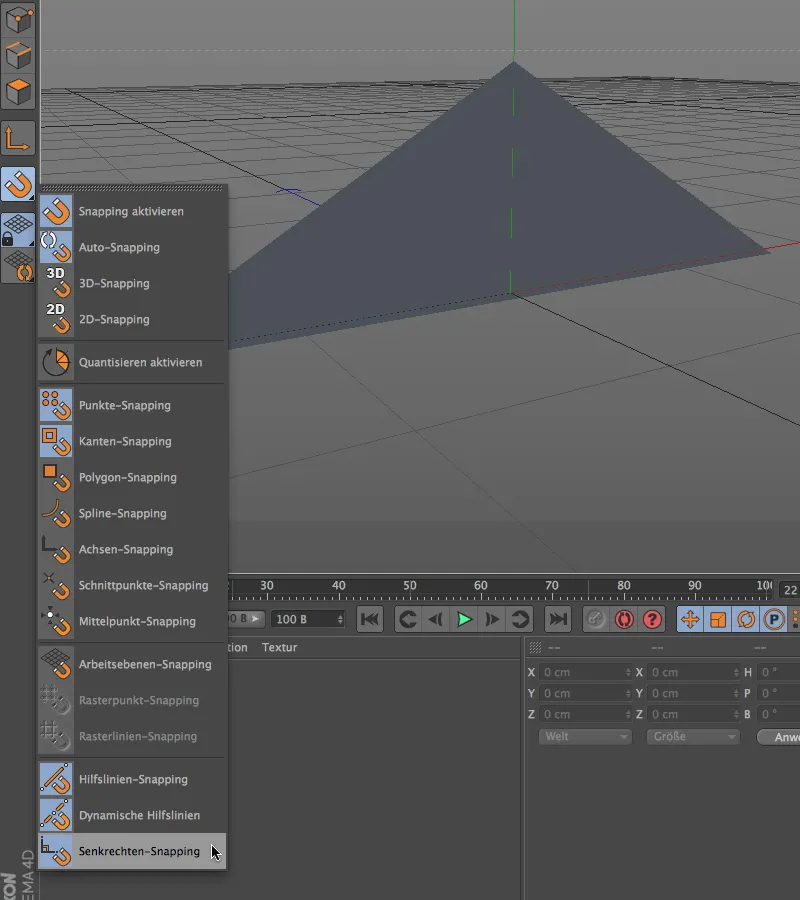Select Points mode cube icon

tap(18, 19)
